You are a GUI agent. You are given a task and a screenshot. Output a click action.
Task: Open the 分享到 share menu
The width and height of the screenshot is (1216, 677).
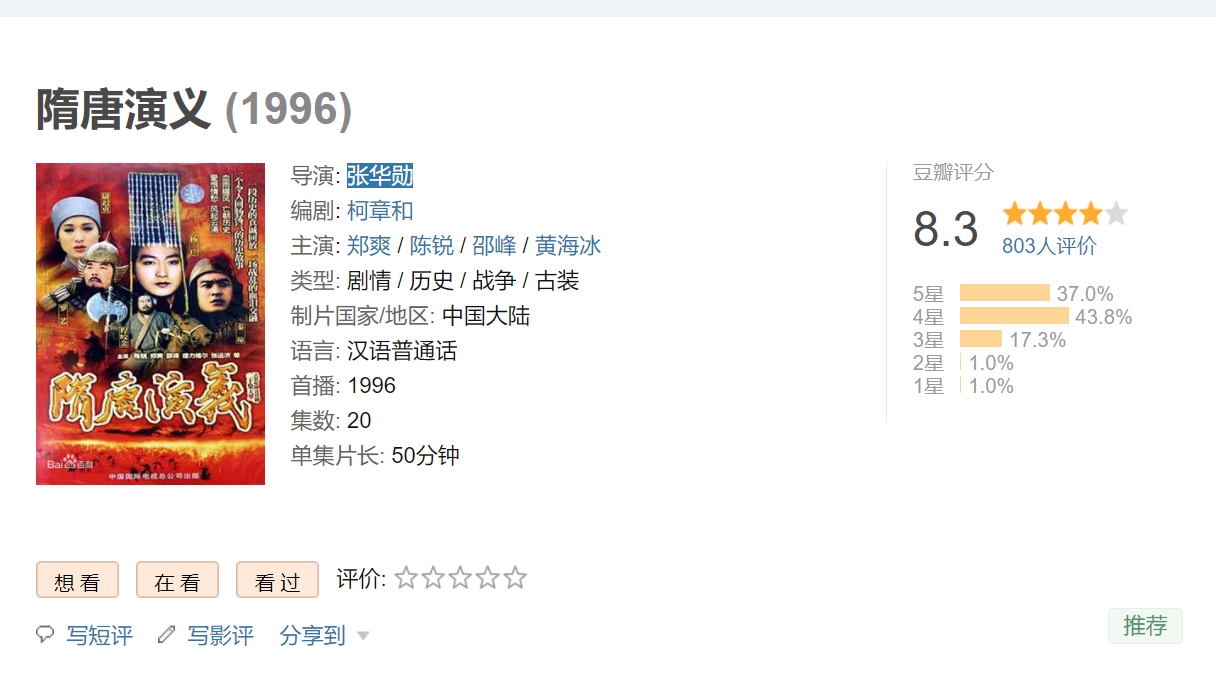pyautogui.click(x=312, y=635)
